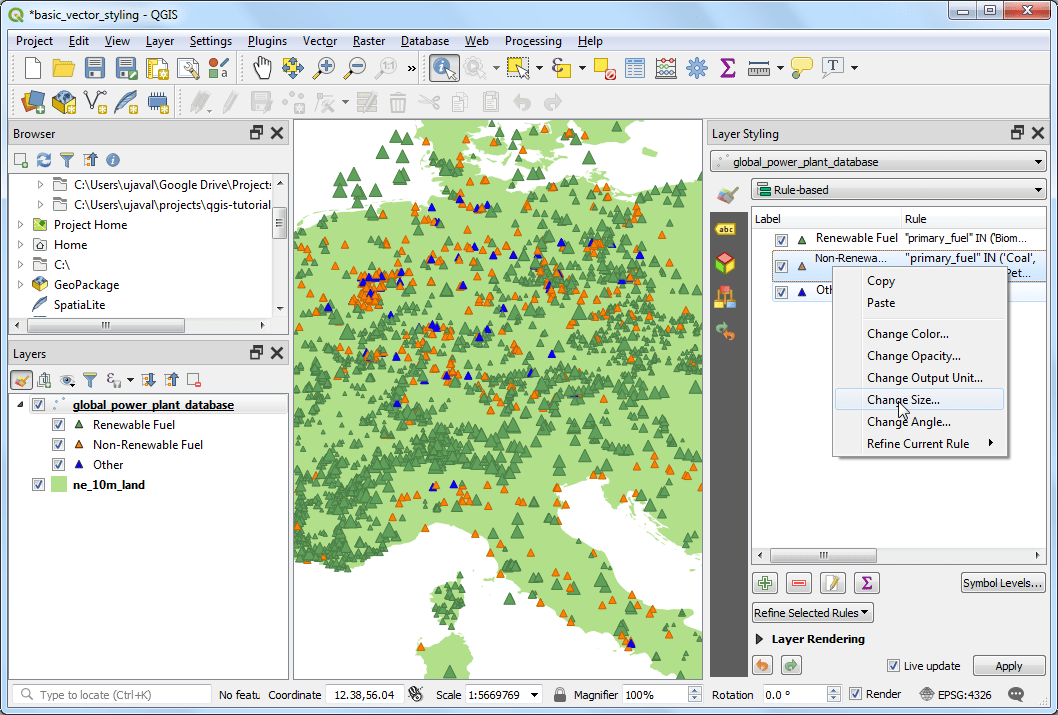Click the Symbol Levels button
The width and height of the screenshot is (1058, 715).
1003,583
